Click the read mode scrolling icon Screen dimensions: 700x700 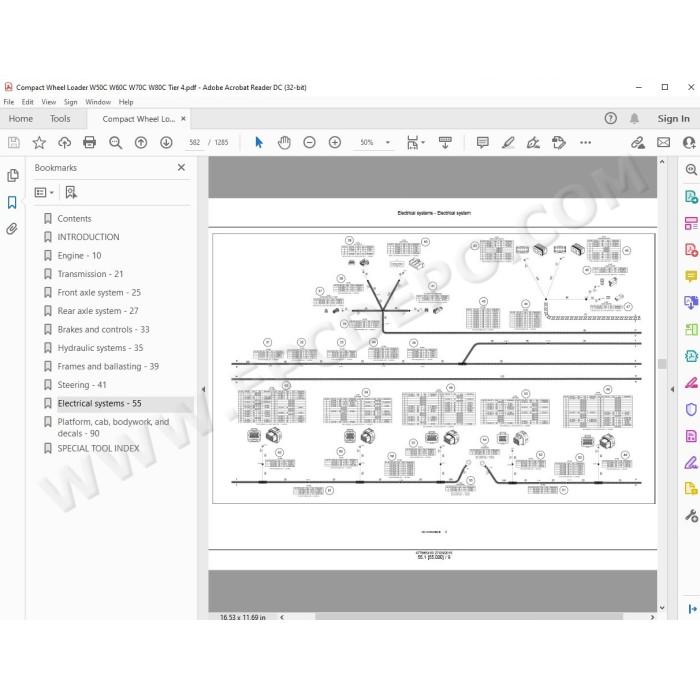[x=445, y=143]
